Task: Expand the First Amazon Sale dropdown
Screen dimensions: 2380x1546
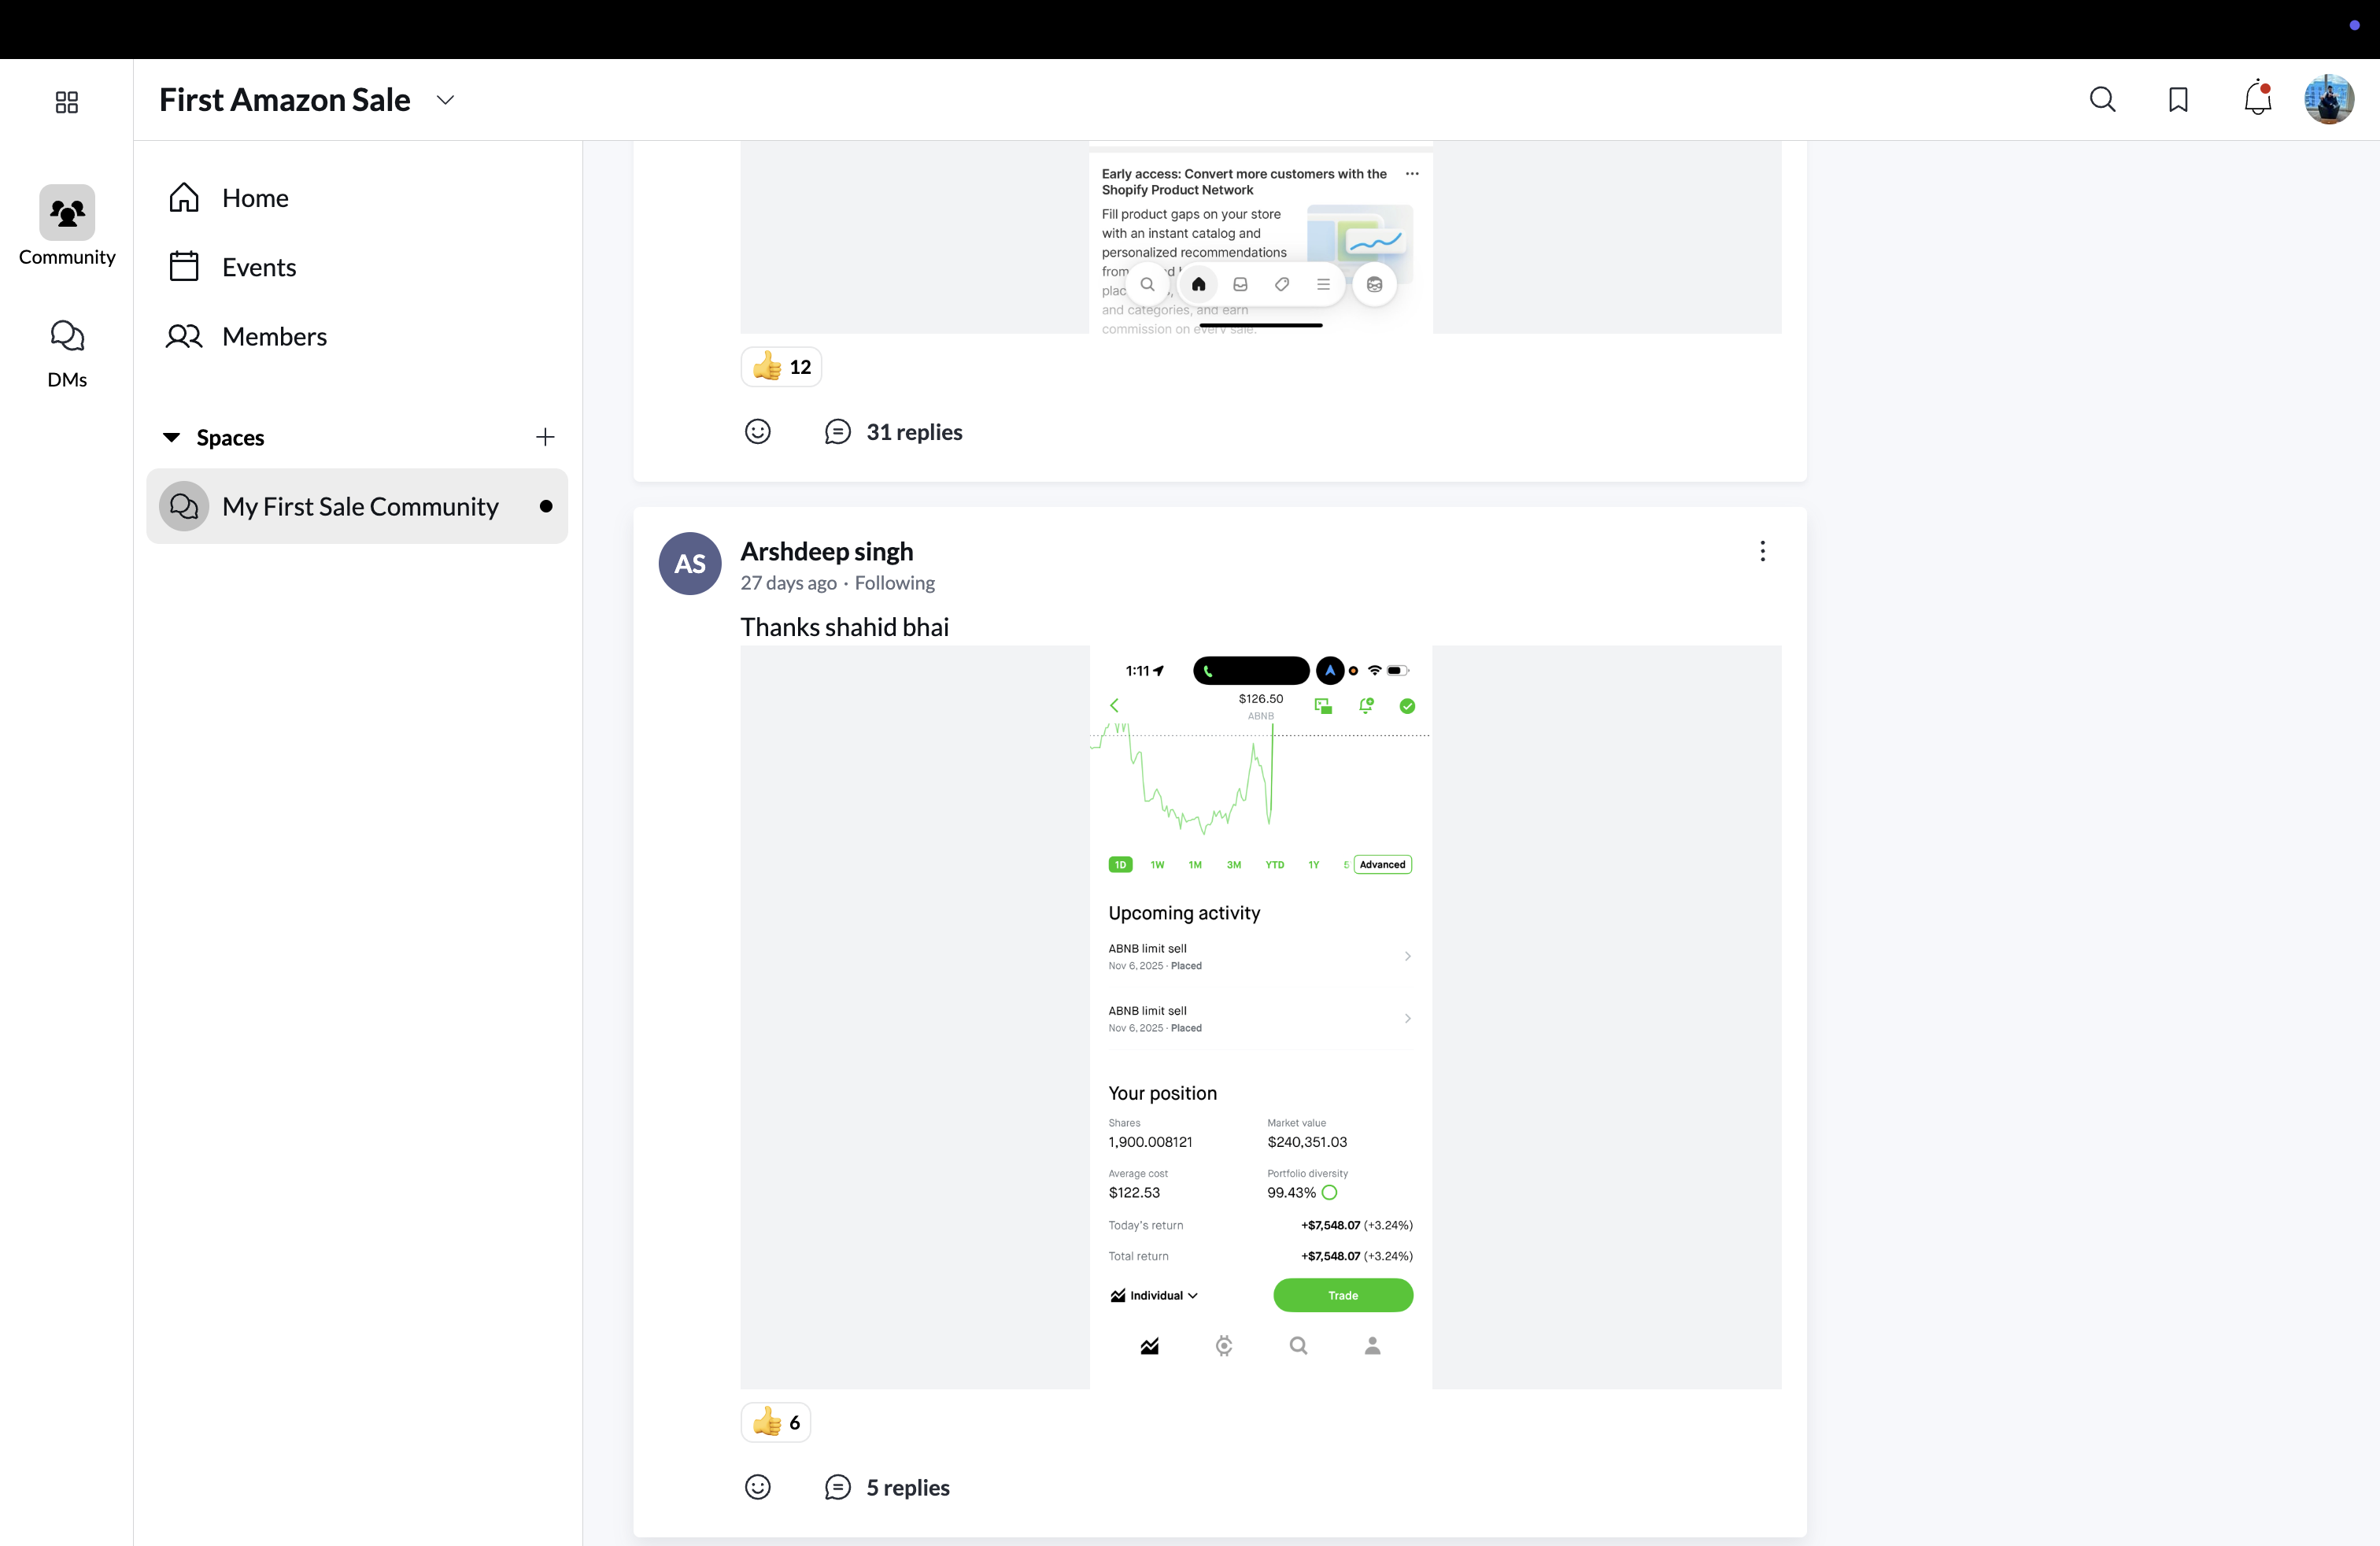Action: coord(446,100)
